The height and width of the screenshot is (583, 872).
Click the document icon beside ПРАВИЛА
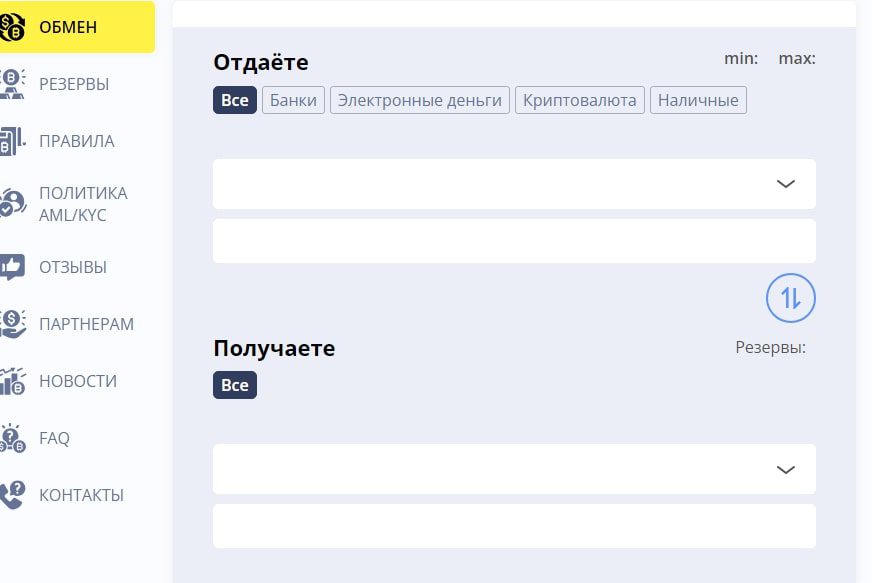tap(12, 141)
